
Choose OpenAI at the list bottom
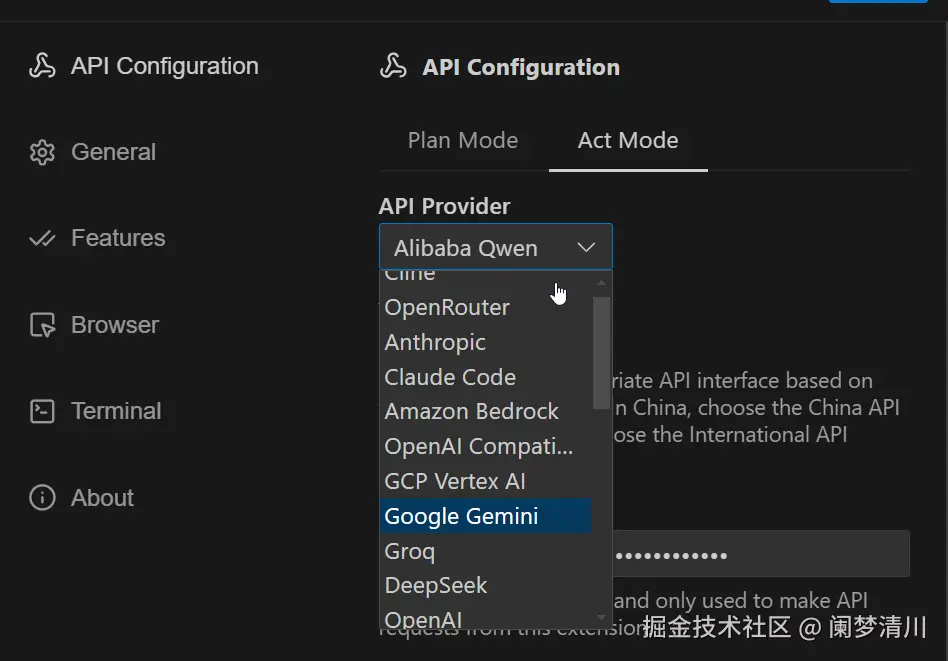click(485, 618)
